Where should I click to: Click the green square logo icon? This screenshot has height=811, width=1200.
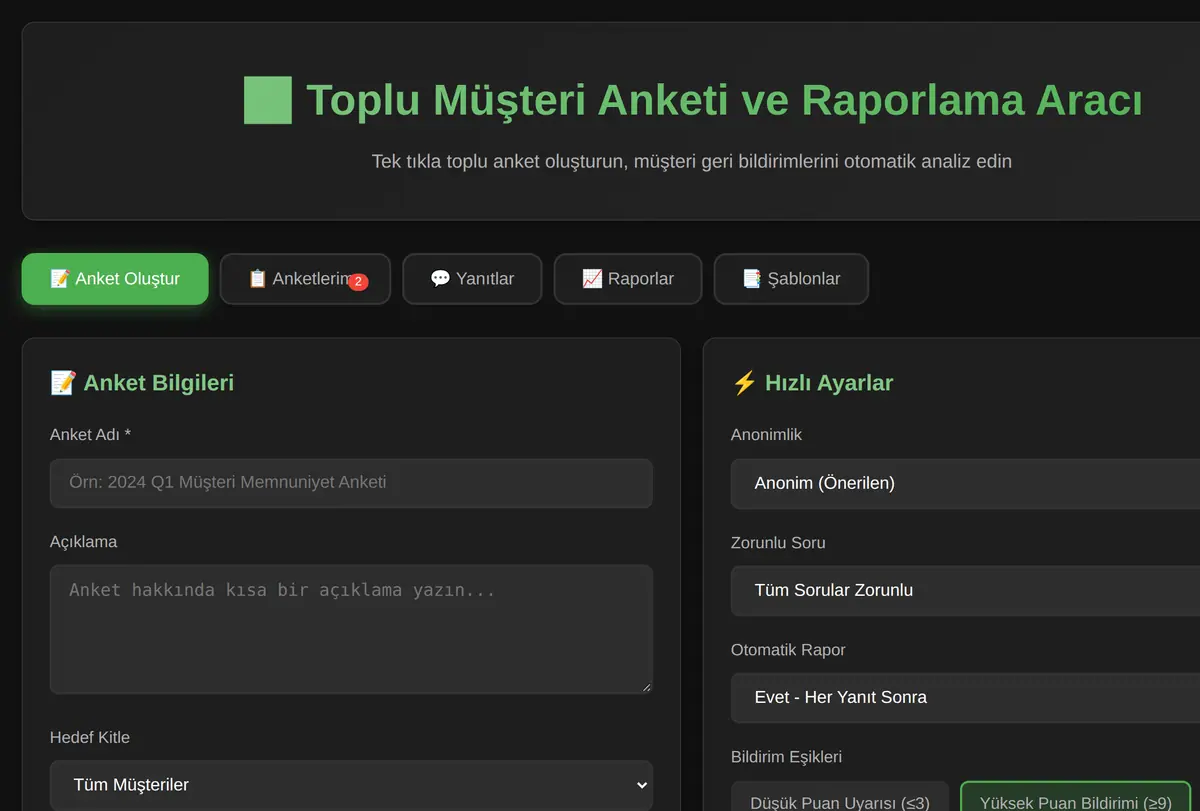tap(268, 100)
